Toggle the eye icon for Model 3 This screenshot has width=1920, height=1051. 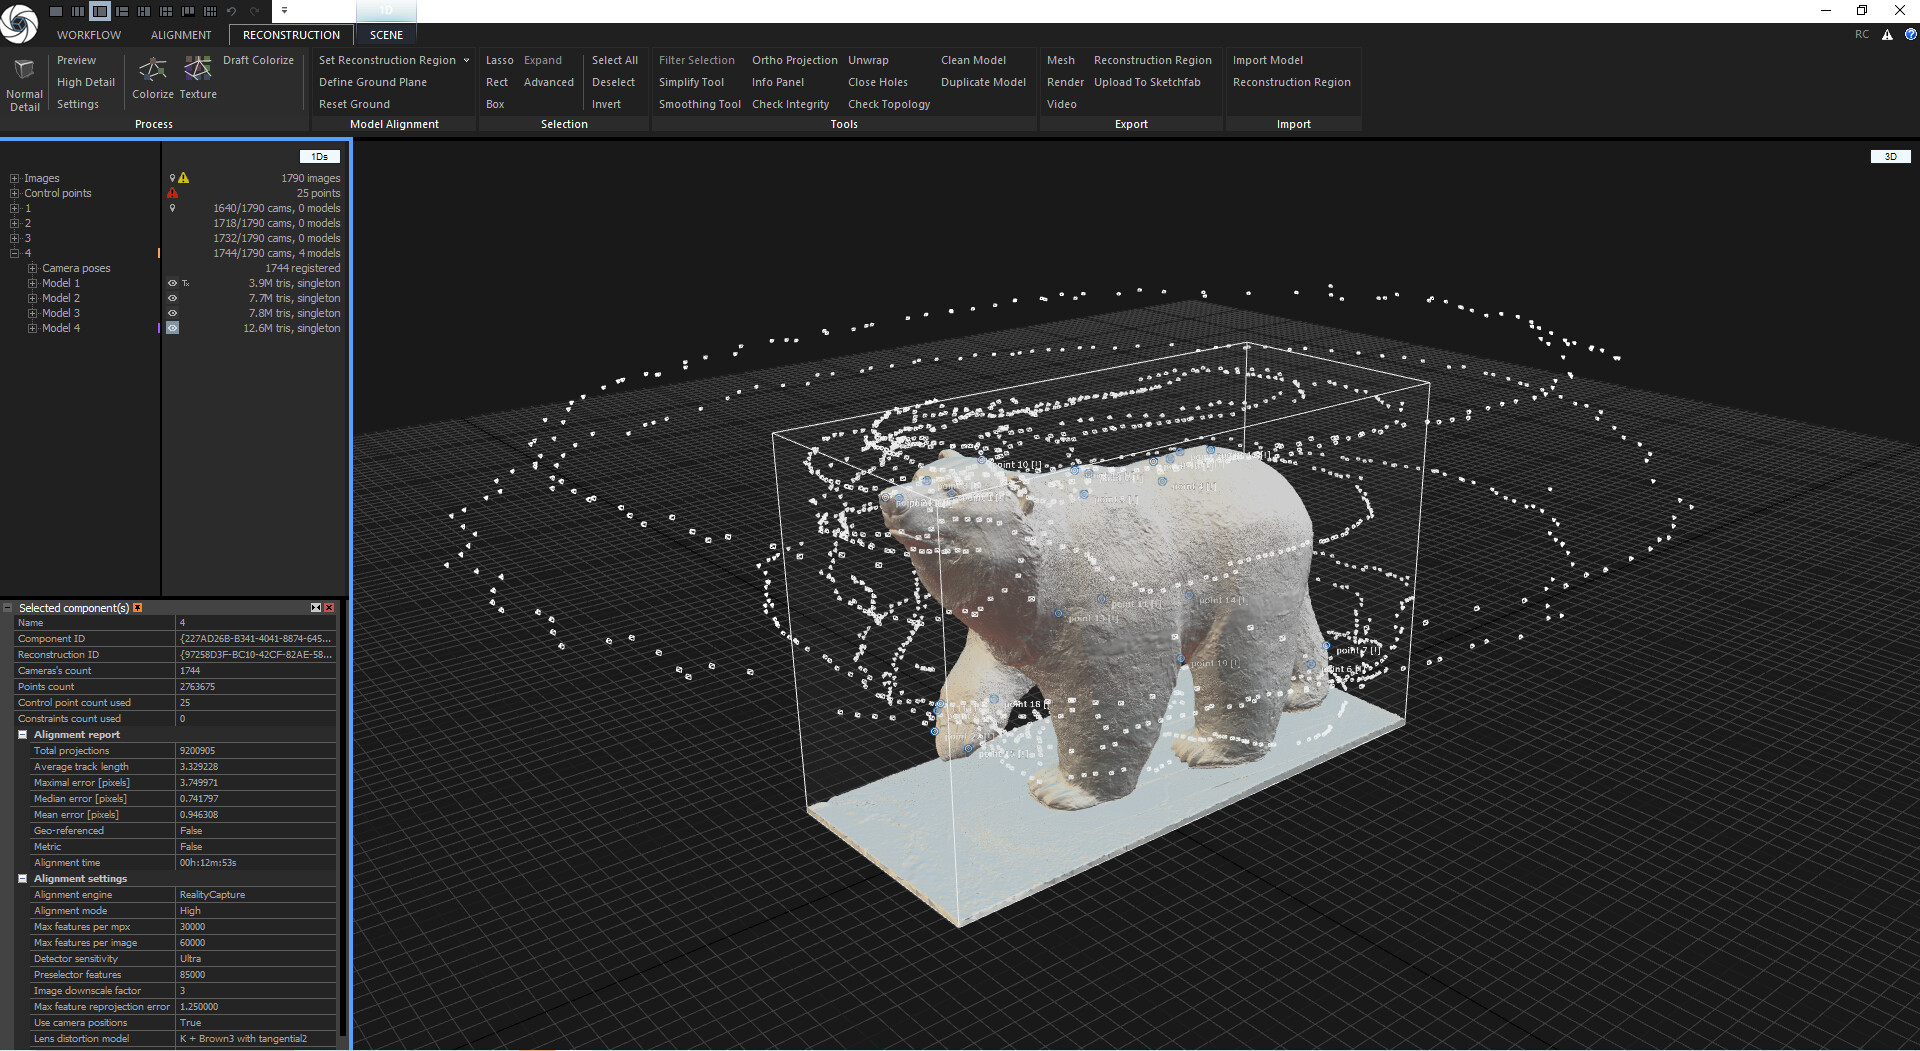(x=173, y=313)
